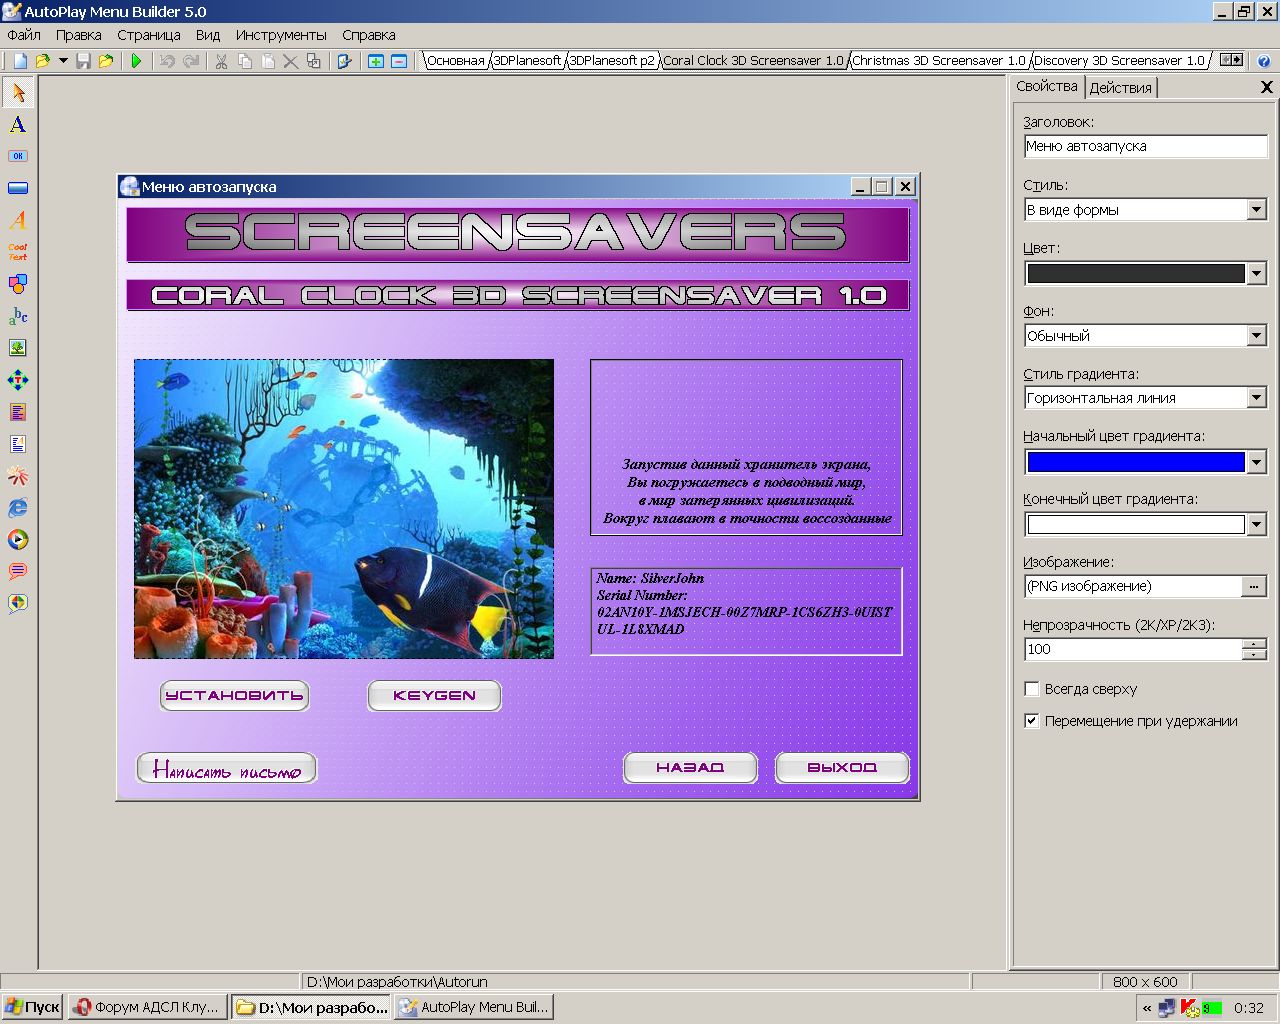Click the УСТАНОВИТЬ button in preview

click(x=234, y=696)
